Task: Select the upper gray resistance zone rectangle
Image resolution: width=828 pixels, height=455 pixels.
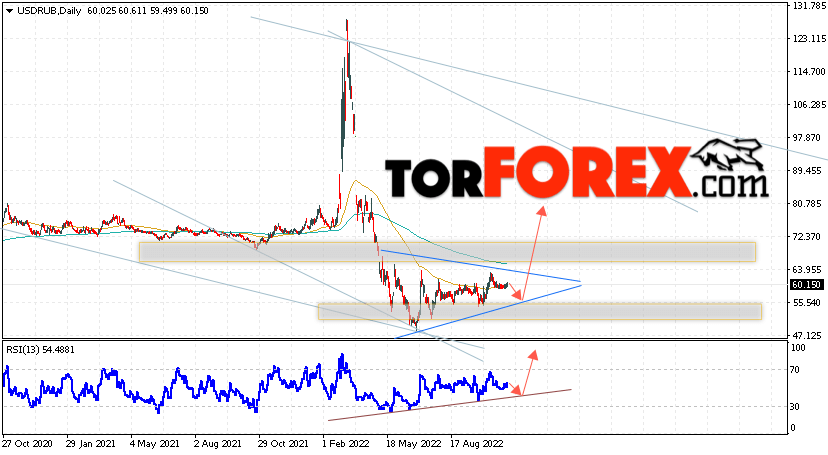Action: [x=447, y=252]
